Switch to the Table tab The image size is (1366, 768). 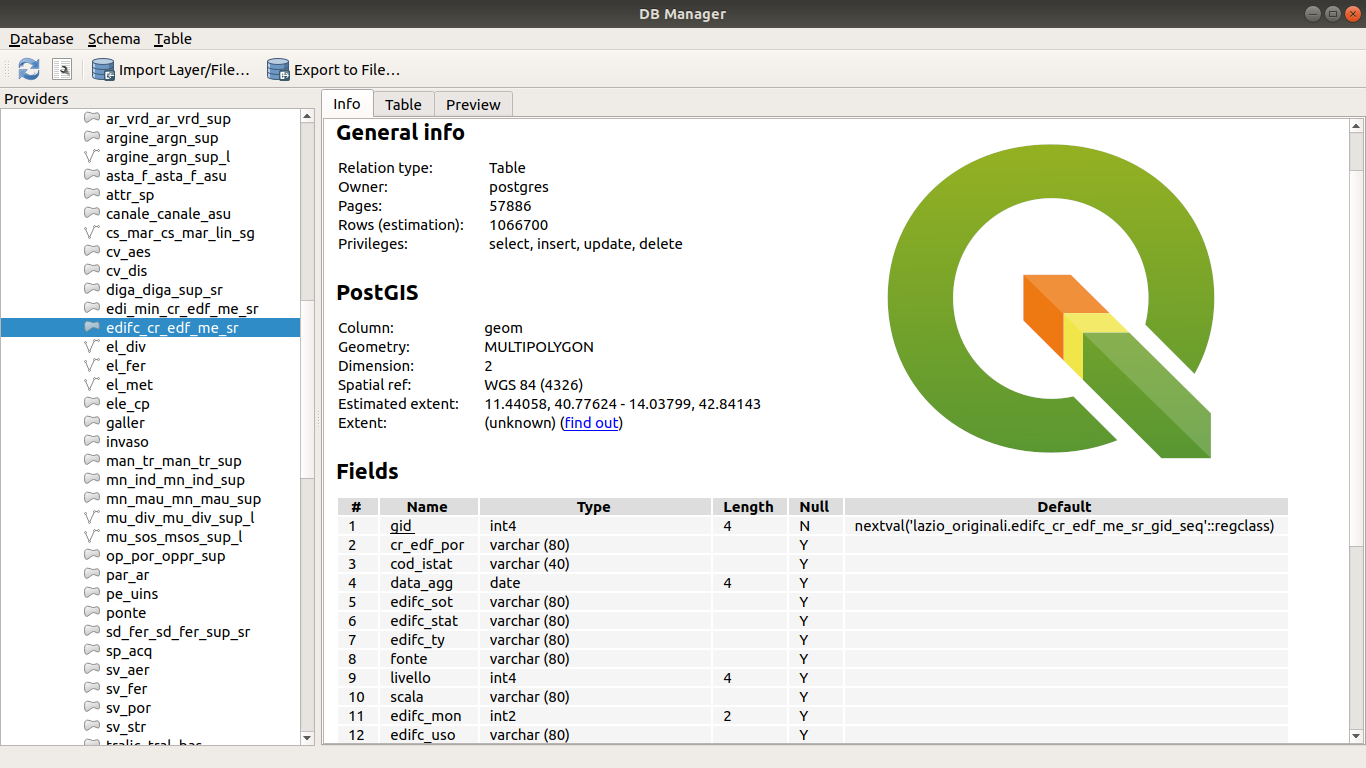click(403, 104)
